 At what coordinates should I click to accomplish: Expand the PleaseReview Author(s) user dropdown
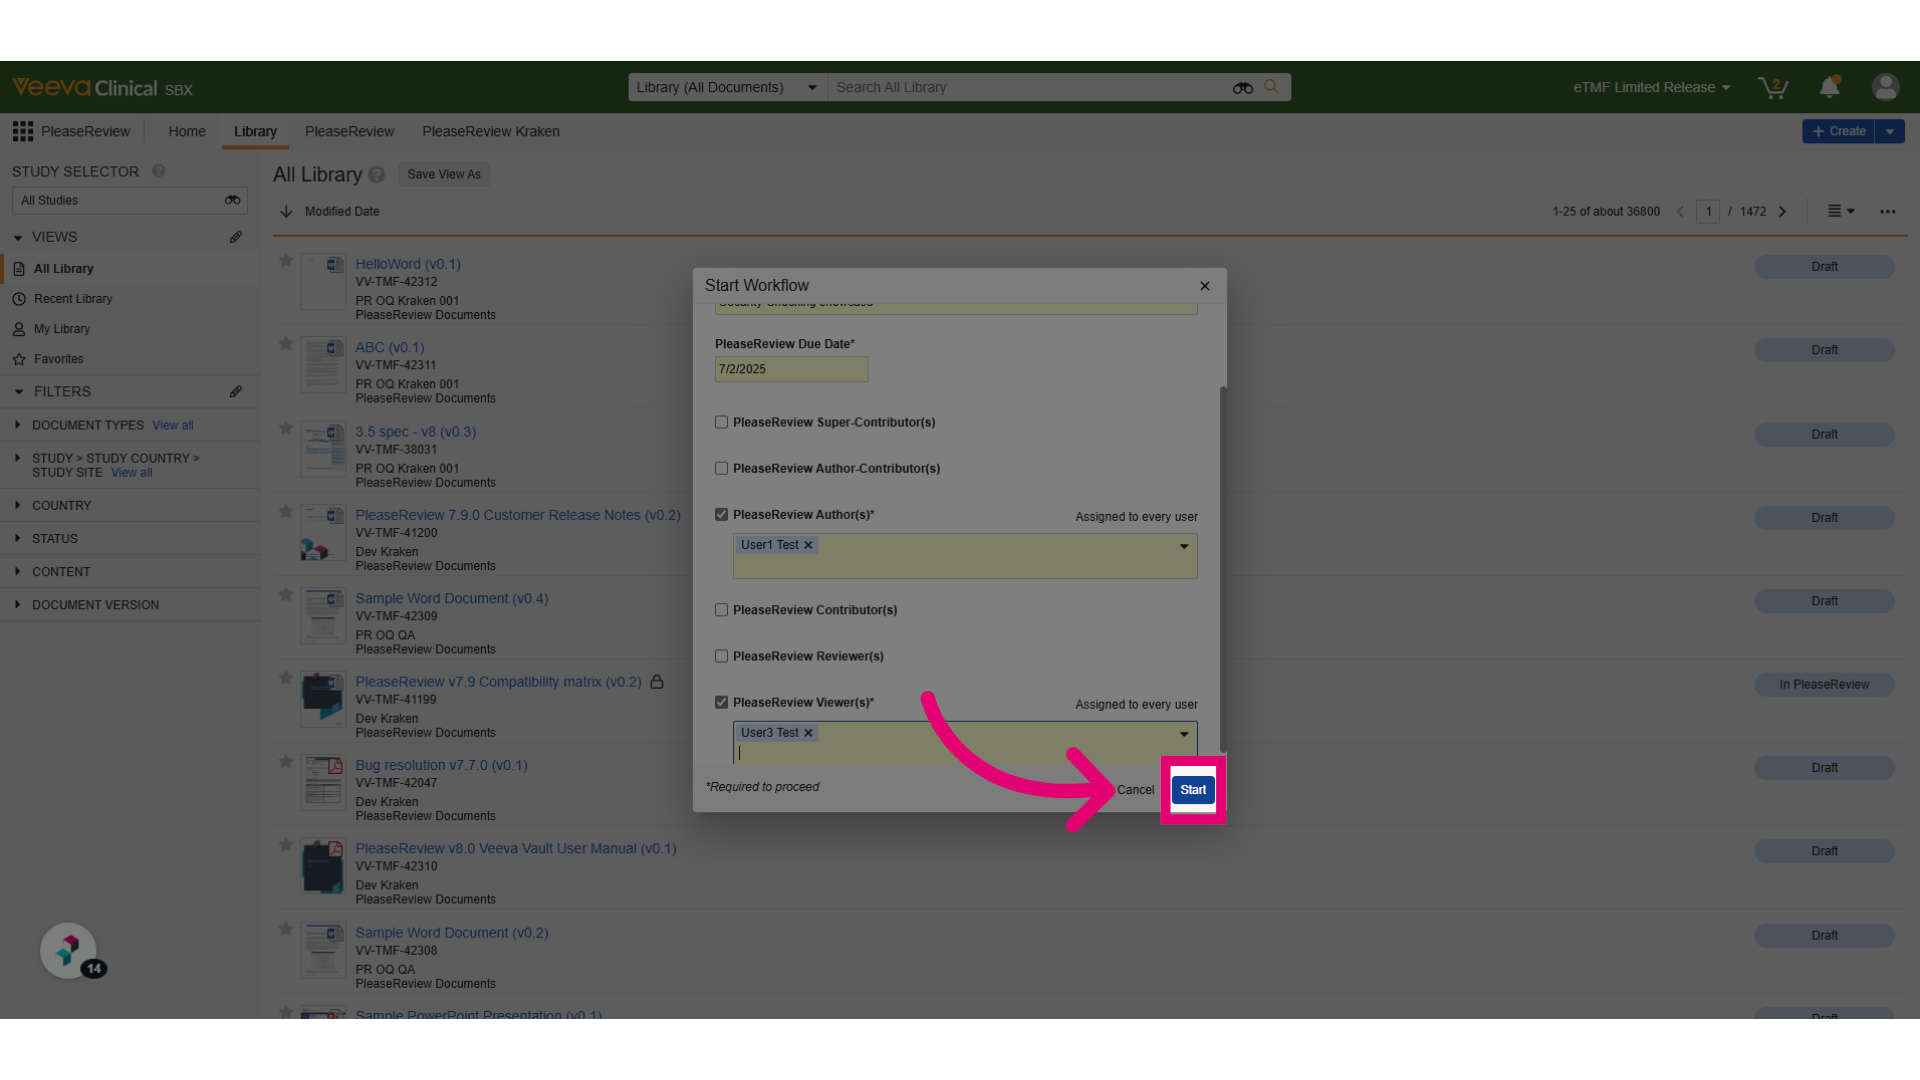click(1184, 546)
